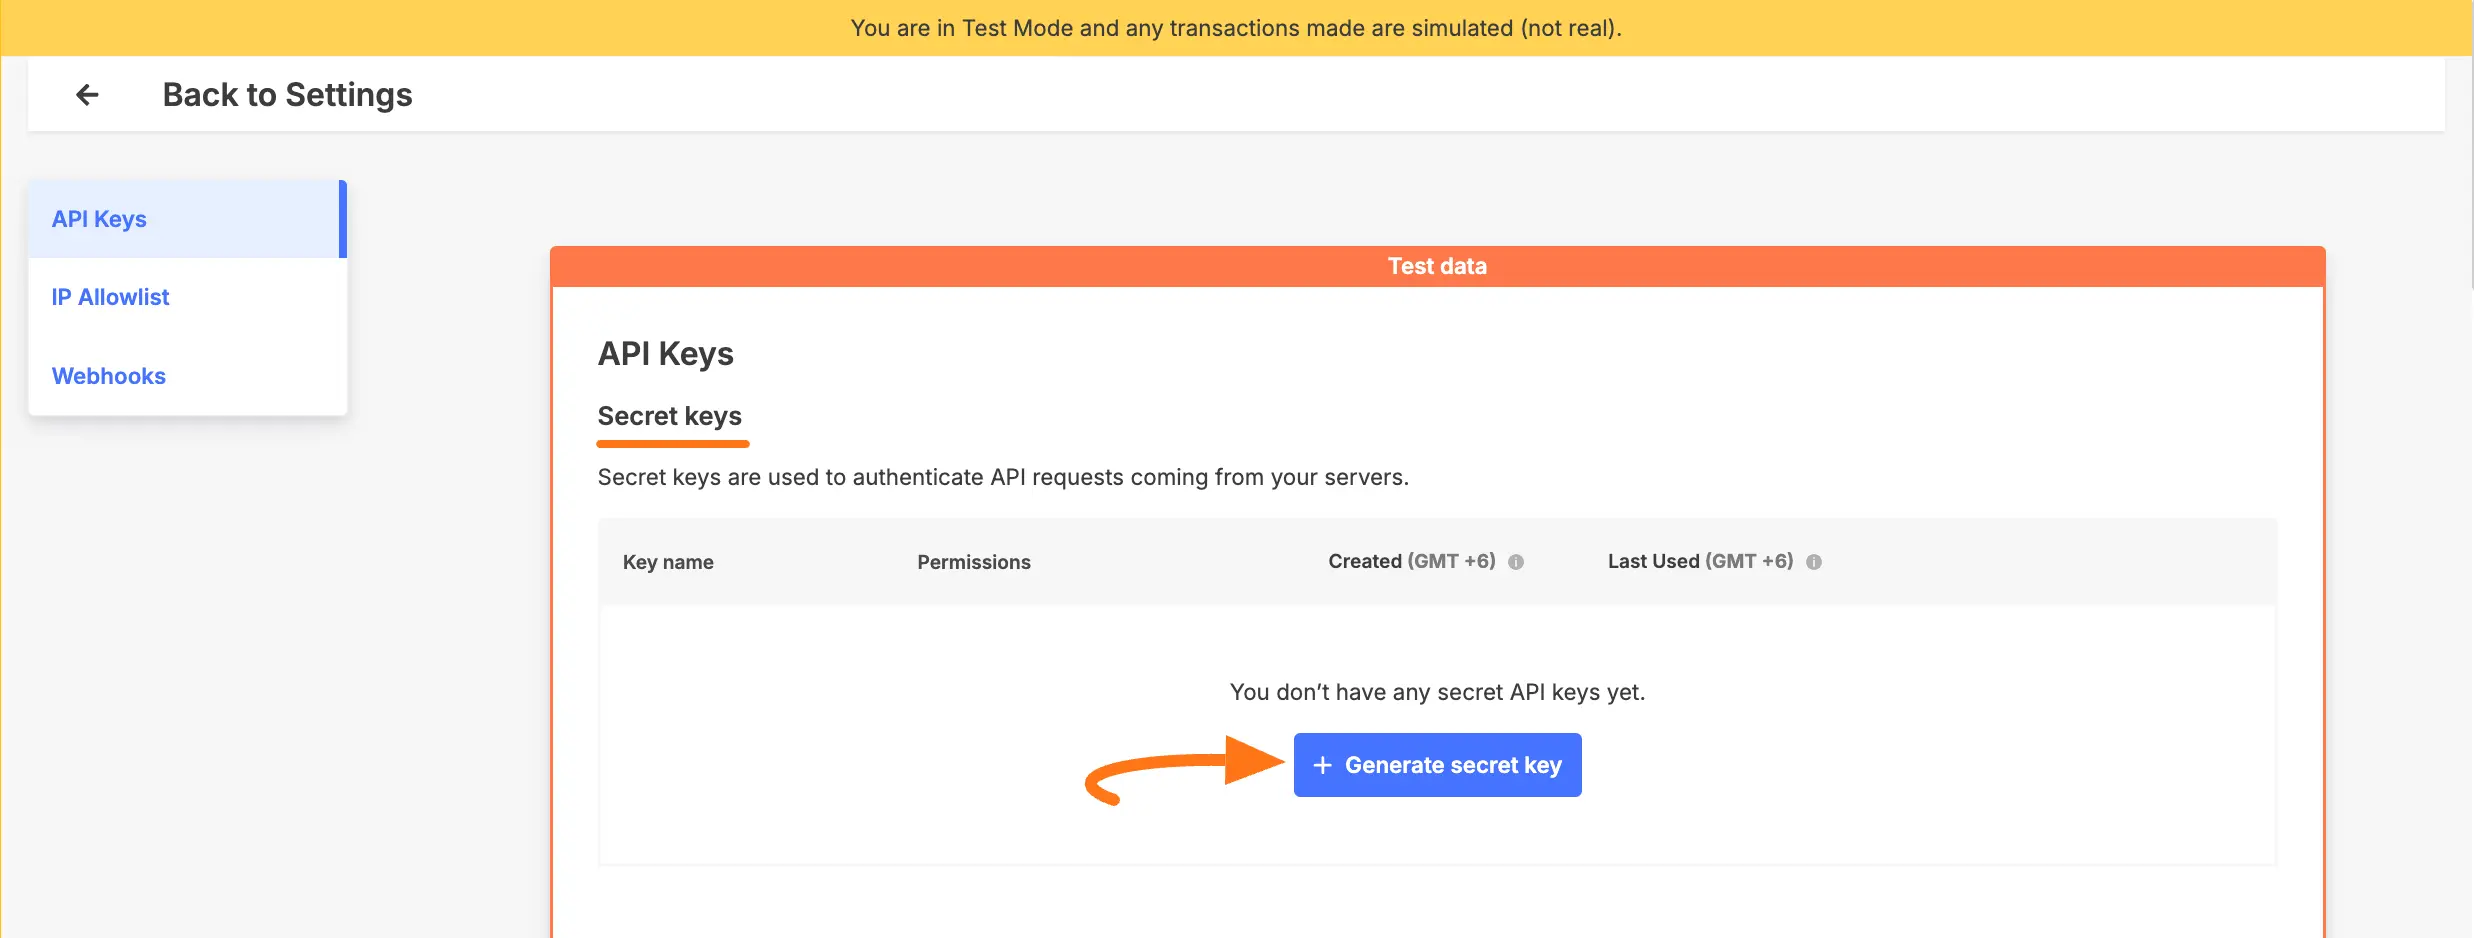Image resolution: width=2474 pixels, height=938 pixels.
Task: Click the API Keys page heading
Action: [665, 354]
